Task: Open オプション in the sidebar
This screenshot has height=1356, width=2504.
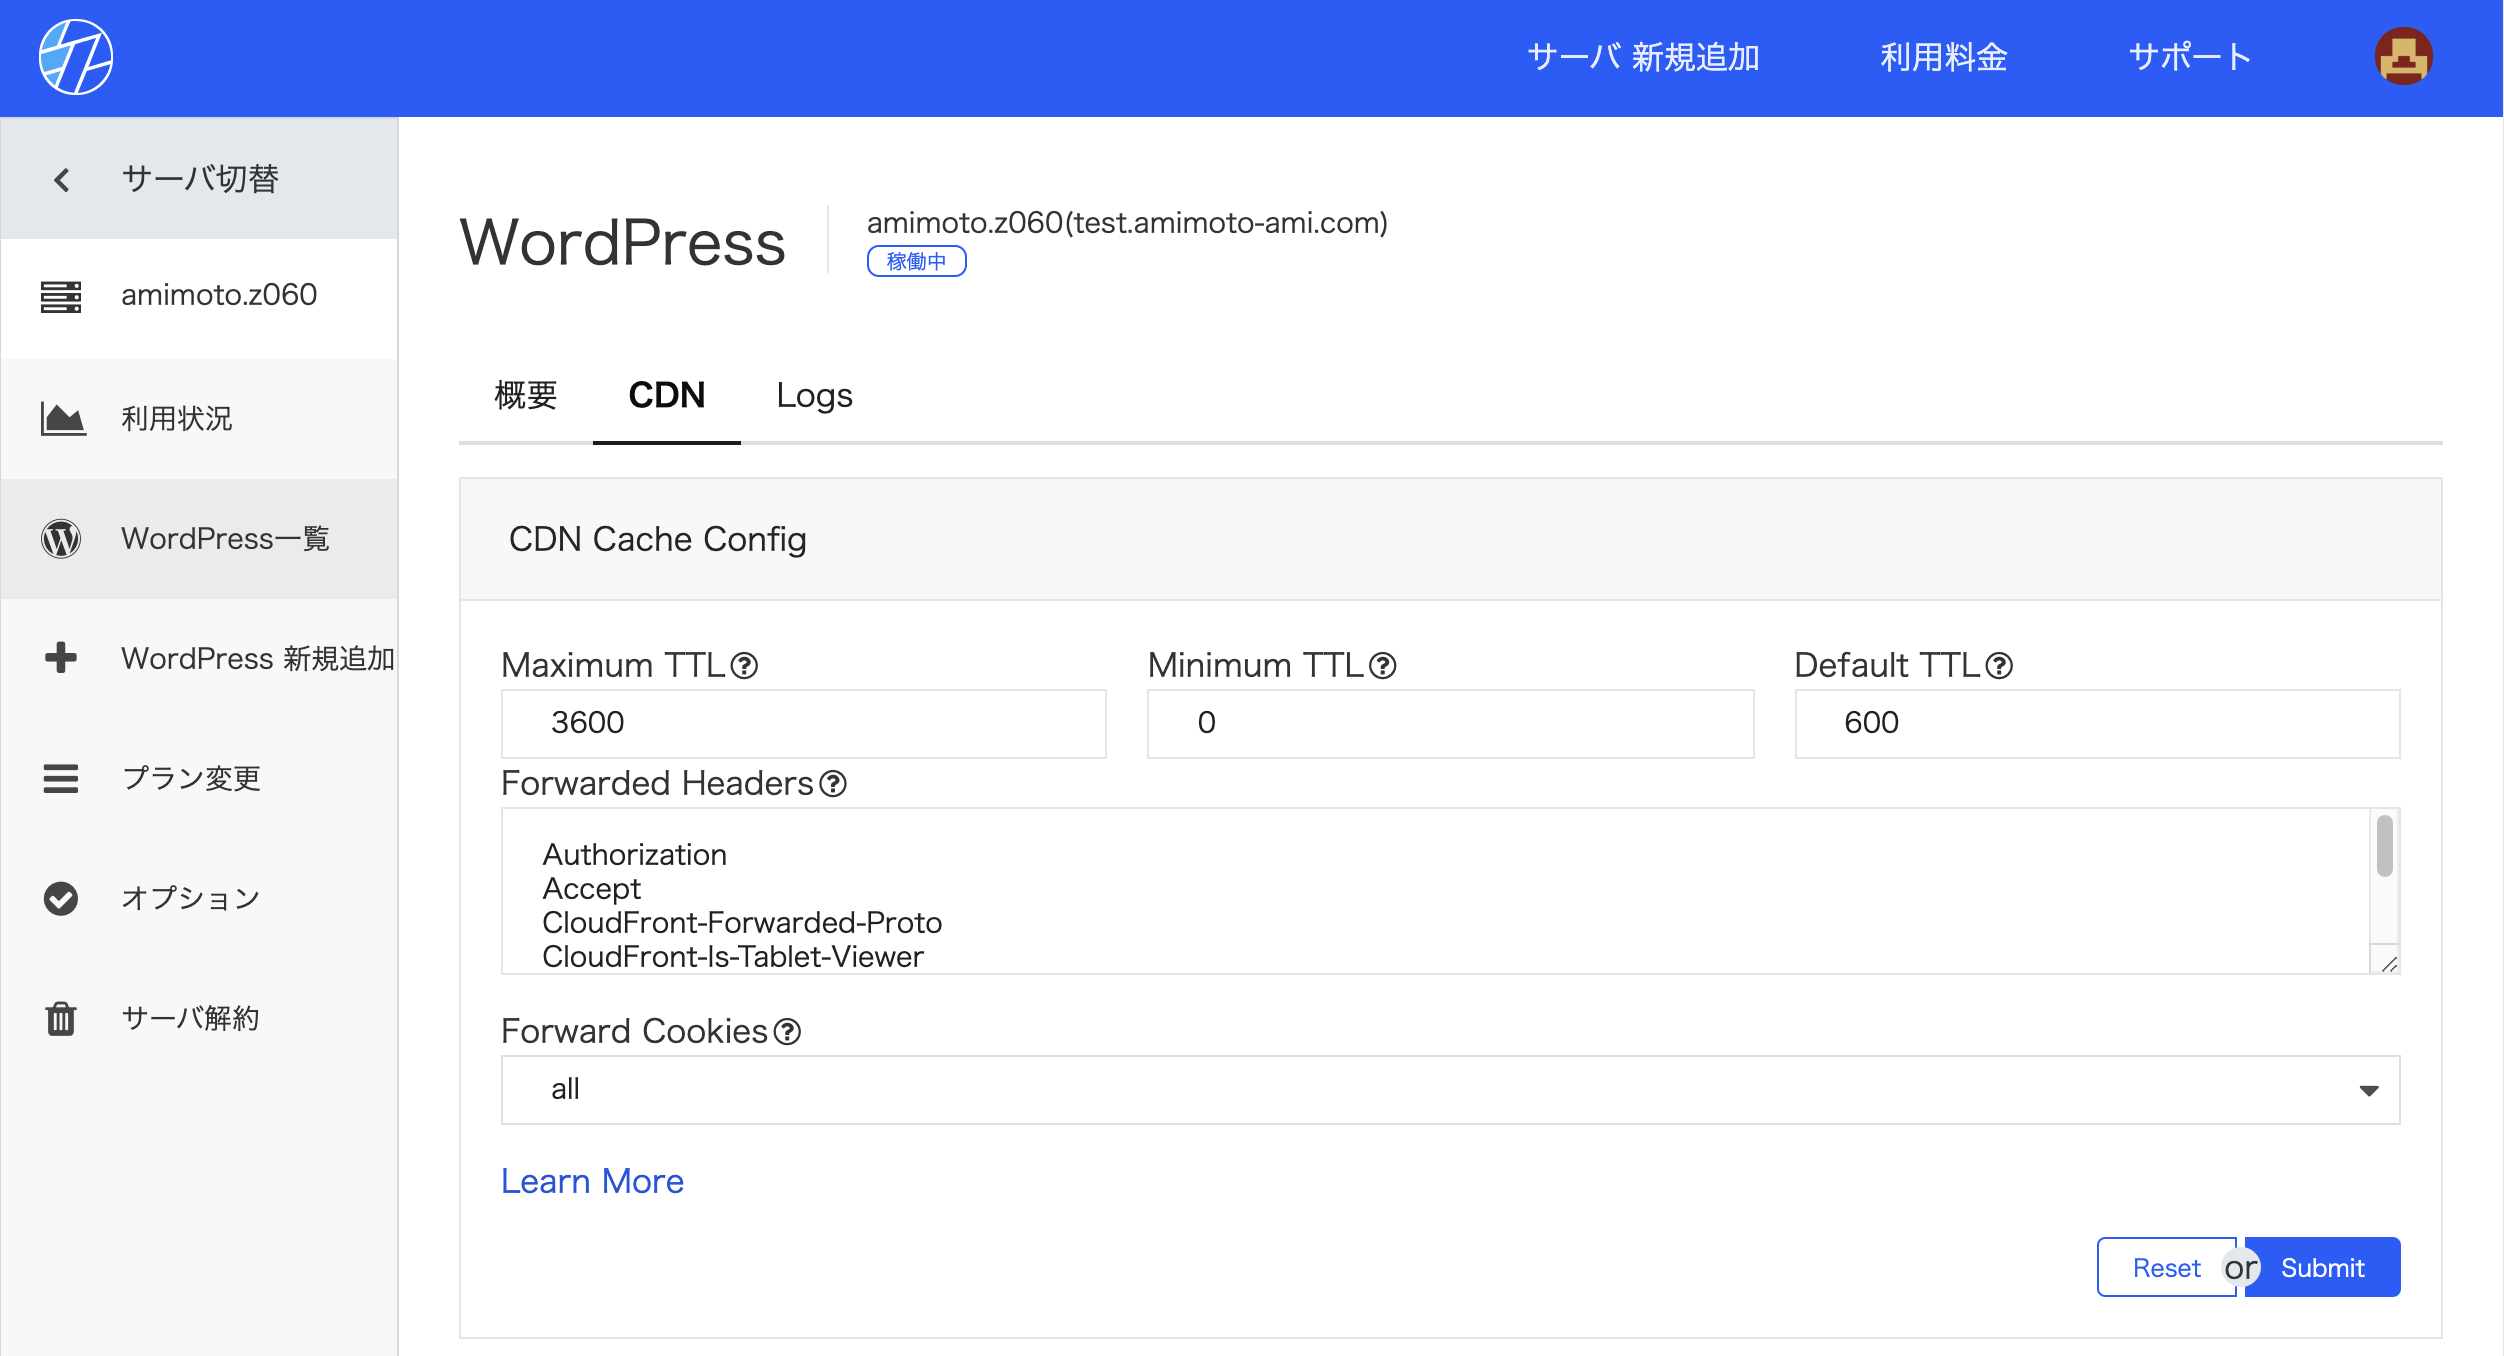Action: (x=199, y=898)
